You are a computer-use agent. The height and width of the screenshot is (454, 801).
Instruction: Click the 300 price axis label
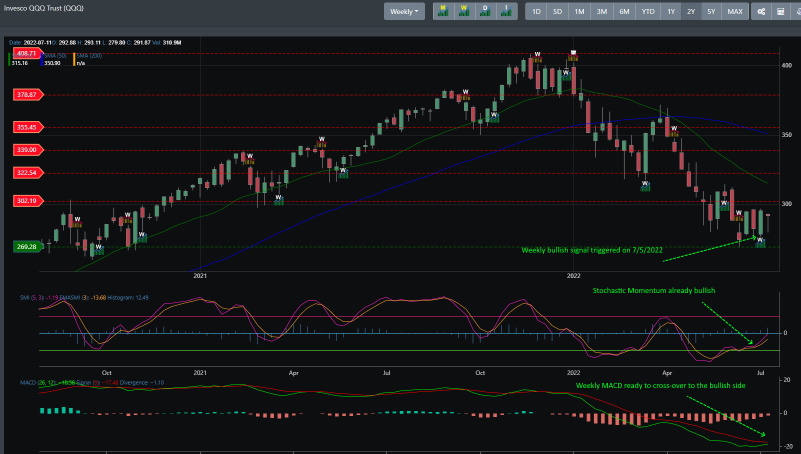click(x=787, y=204)
